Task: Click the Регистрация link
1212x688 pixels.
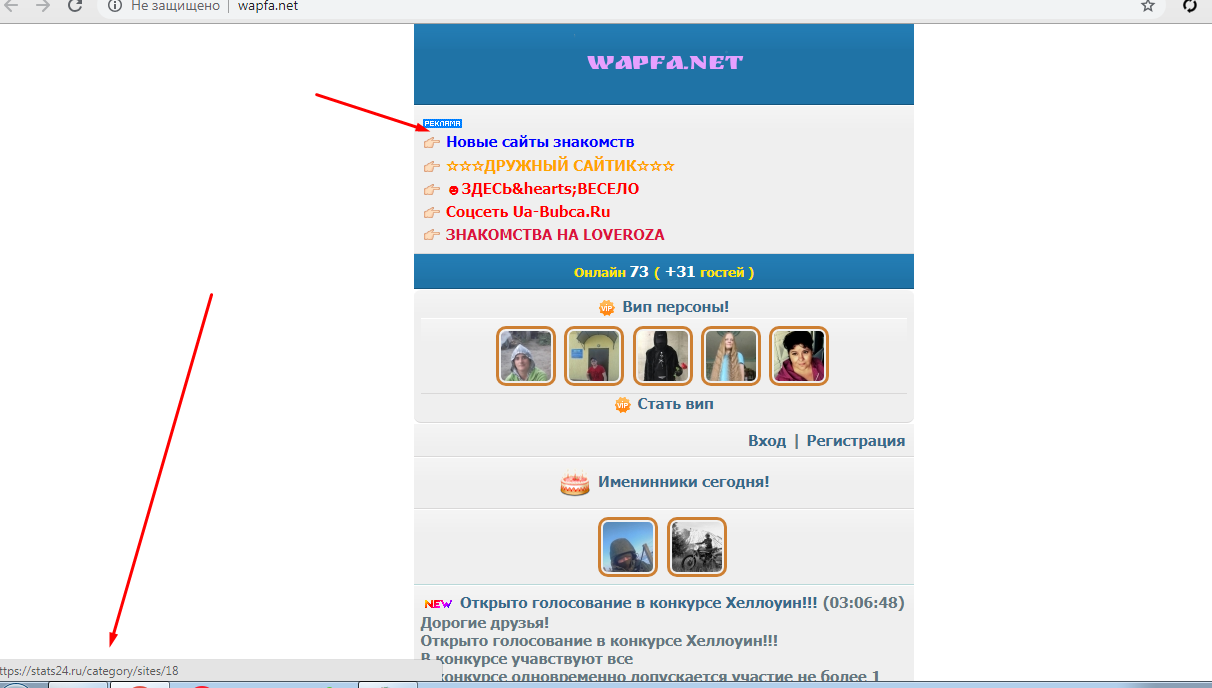Action: [855, 441]
